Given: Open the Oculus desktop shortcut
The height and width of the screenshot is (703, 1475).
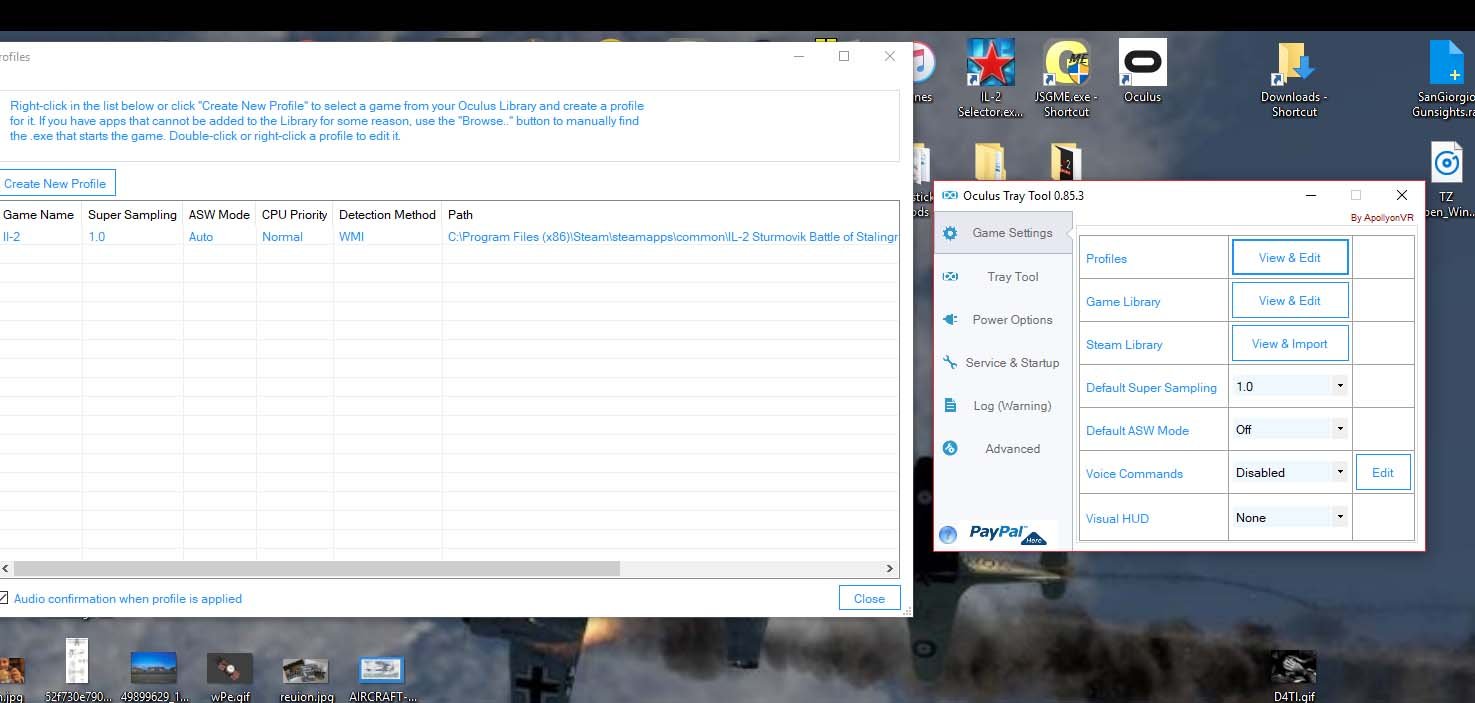Looking at the screenshot, I should (1142, 71).
